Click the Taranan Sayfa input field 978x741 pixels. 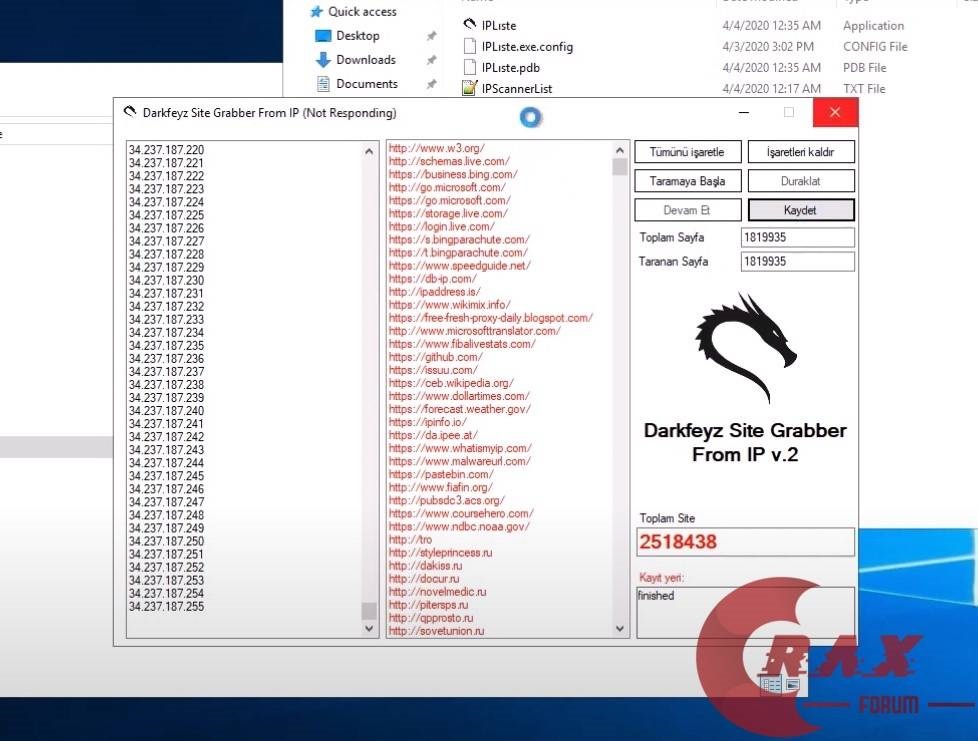click(x=797, y=261)
